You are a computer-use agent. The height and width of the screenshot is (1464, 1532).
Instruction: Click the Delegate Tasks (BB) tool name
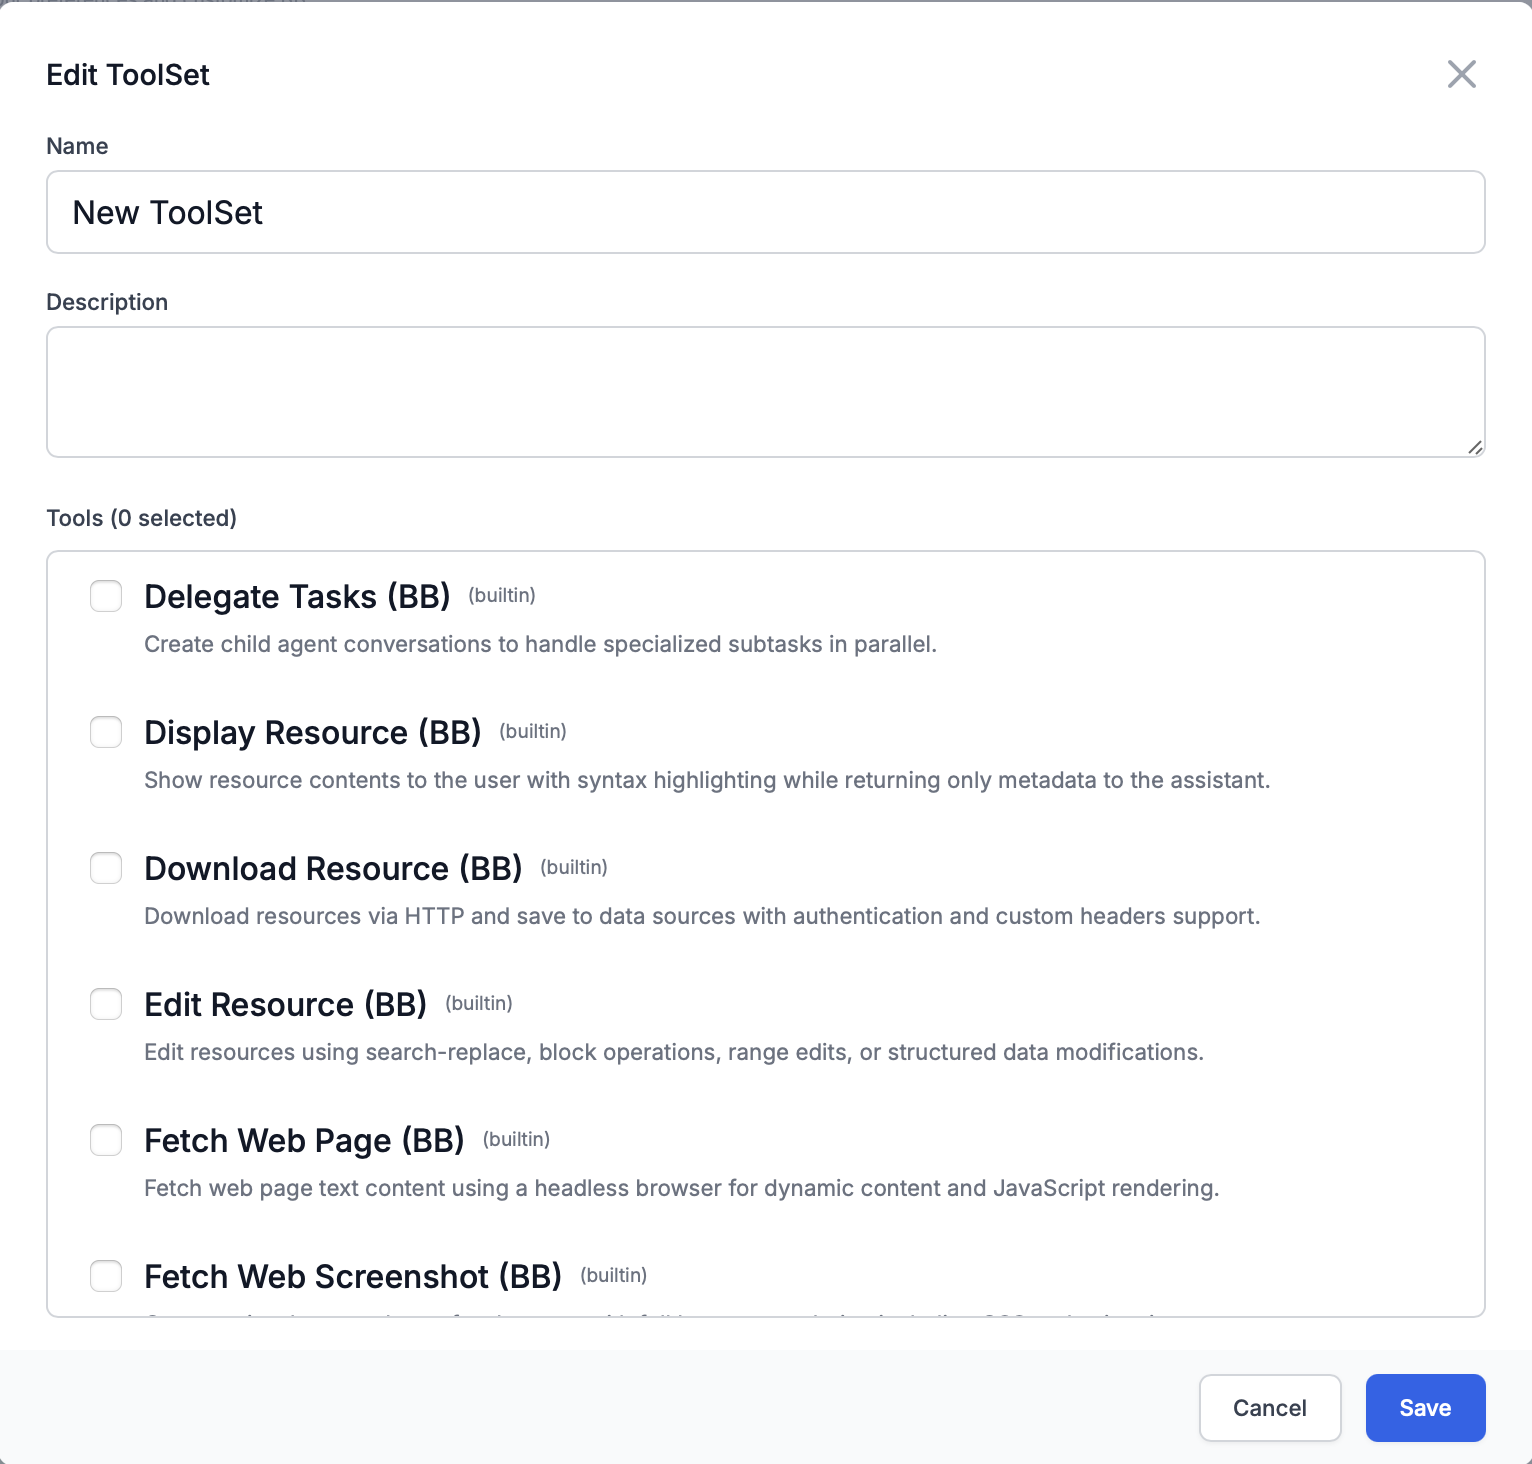point(297,596)
